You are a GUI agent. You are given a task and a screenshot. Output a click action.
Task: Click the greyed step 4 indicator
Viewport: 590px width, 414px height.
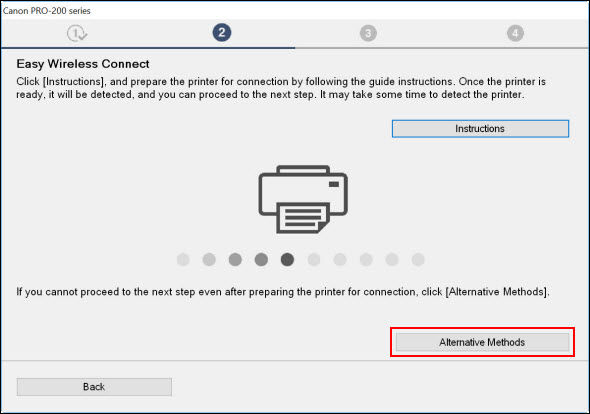click(515, 33)
